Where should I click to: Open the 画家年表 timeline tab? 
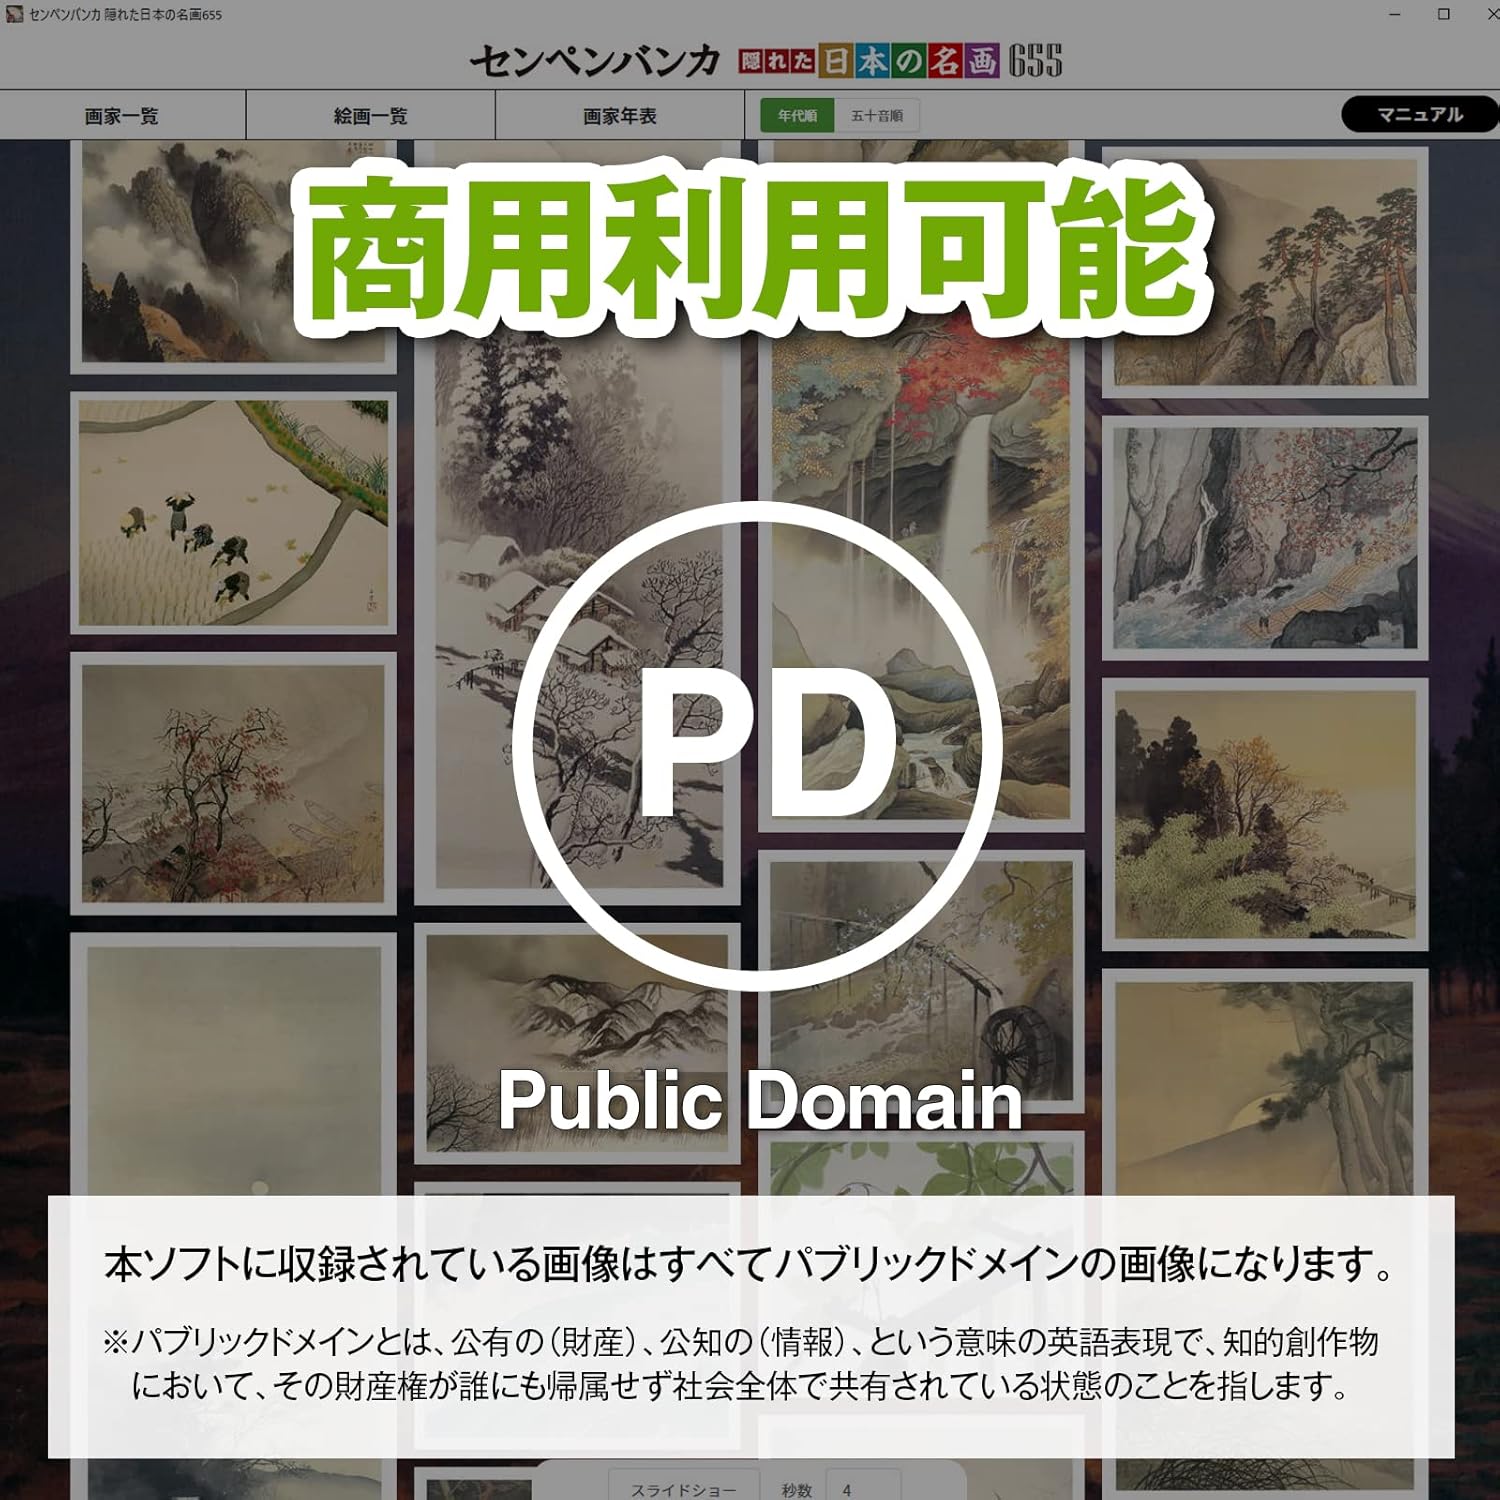[x=619, y=116]
